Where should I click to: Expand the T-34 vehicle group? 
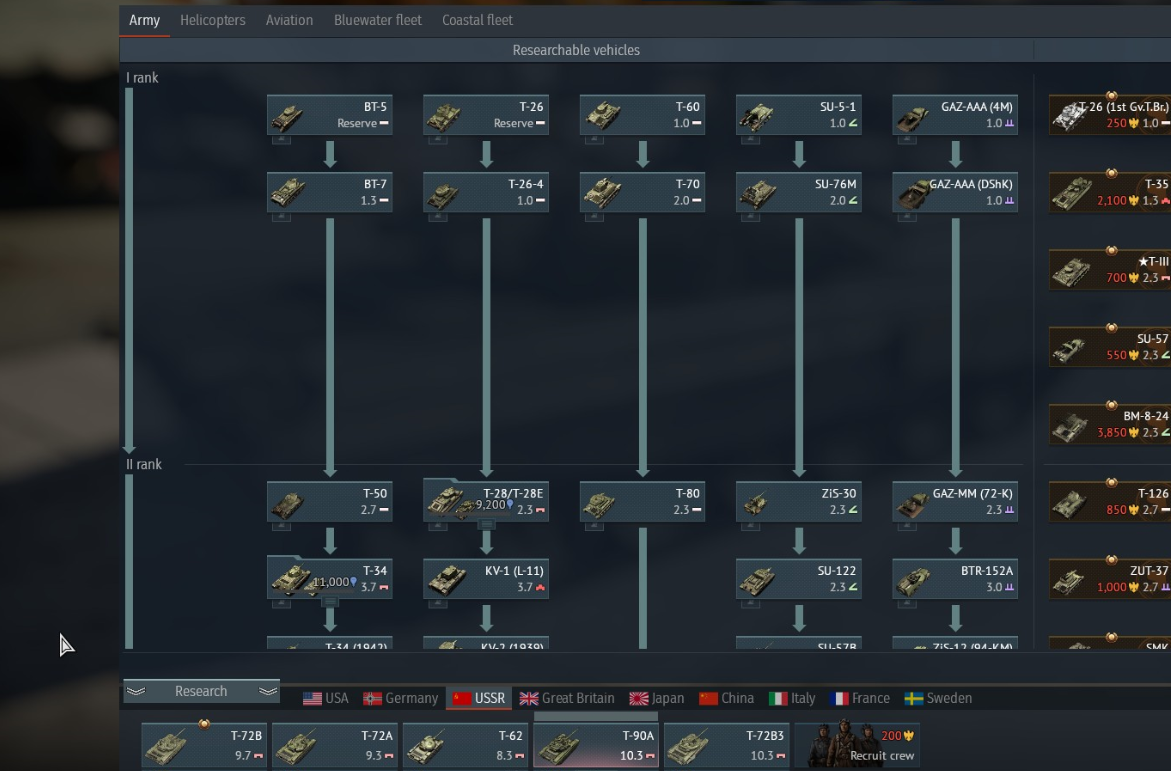coord(329,578)
